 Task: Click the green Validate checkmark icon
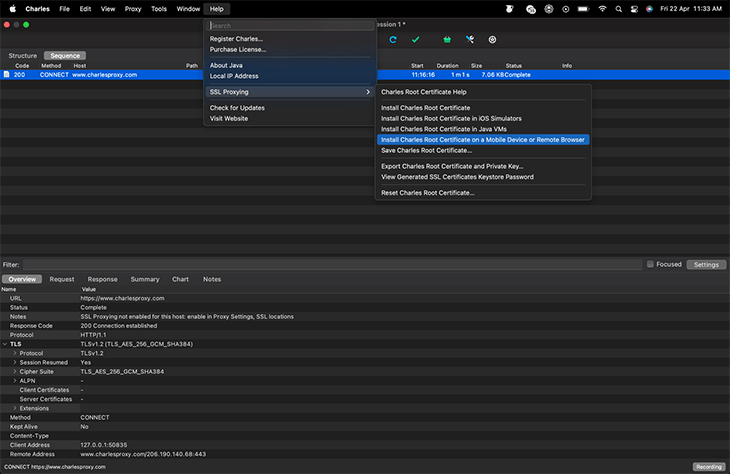pos(416,40)
